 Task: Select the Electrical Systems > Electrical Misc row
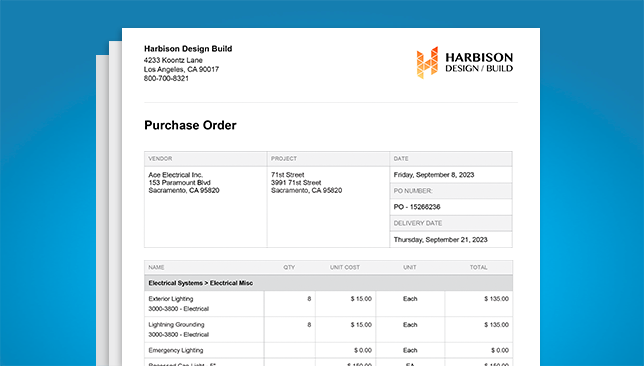(x=328, y=283)
